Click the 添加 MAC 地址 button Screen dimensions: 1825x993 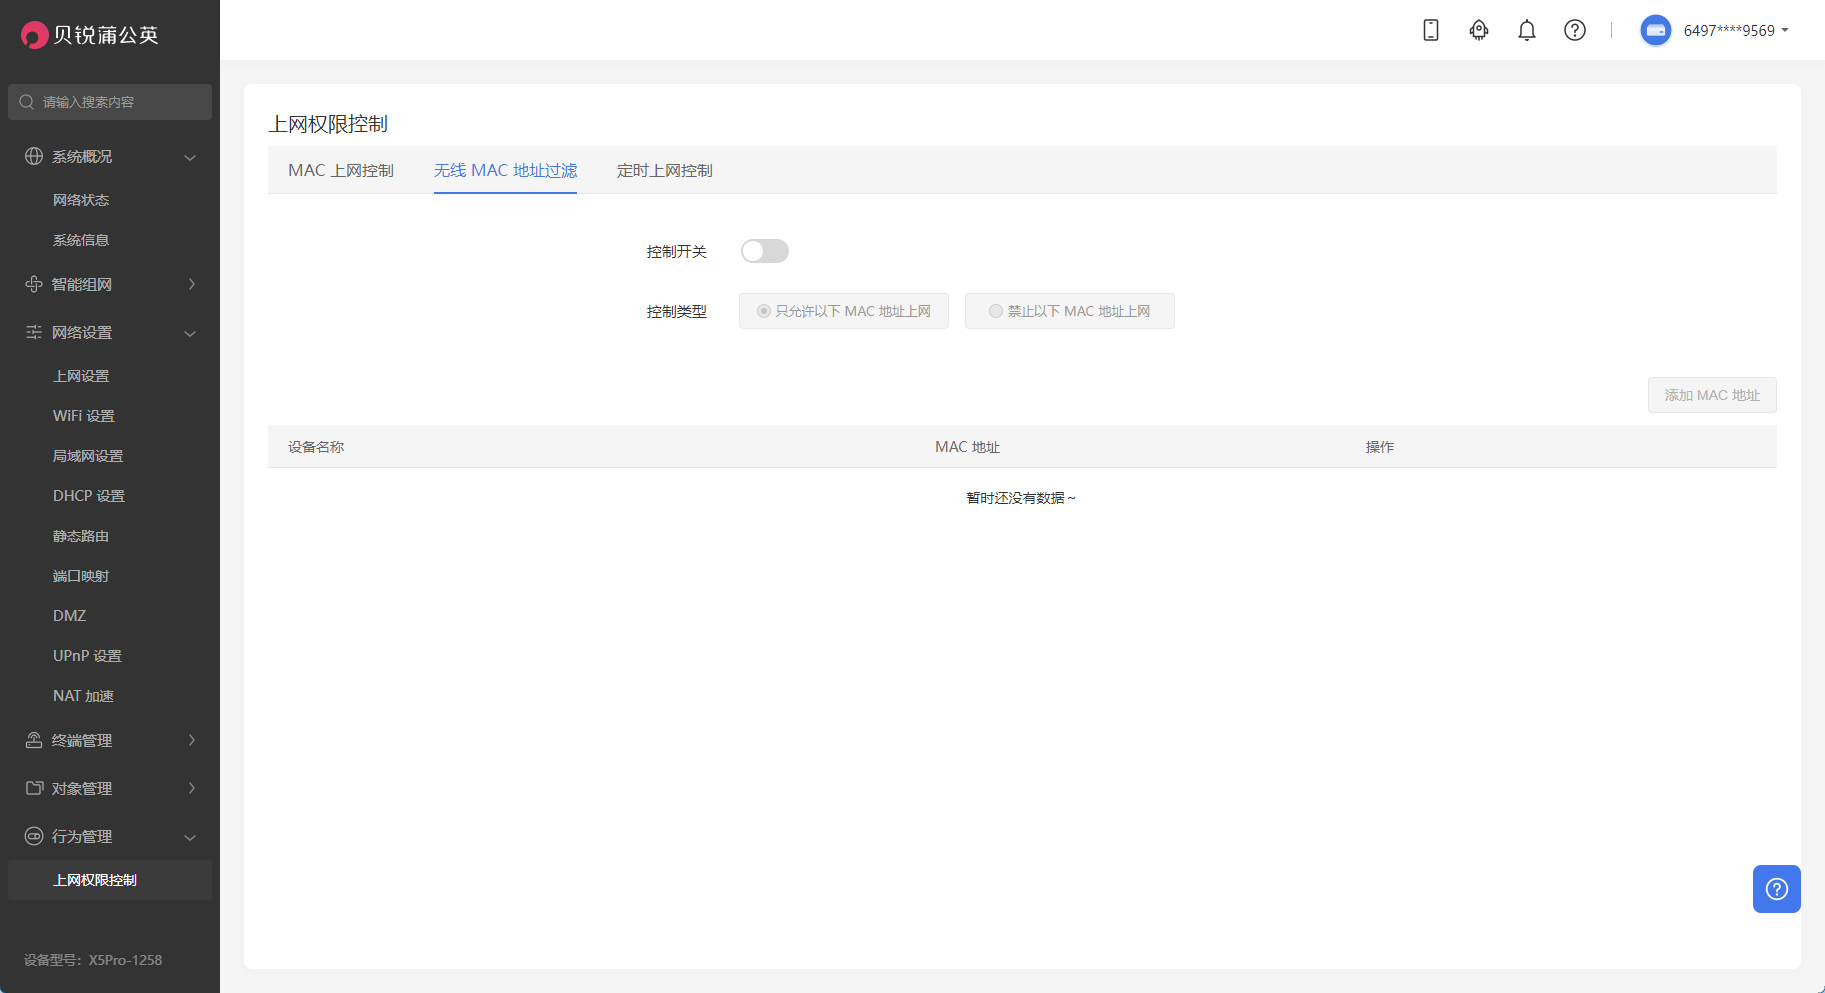pyautogui.click(x=1711, y=395)
